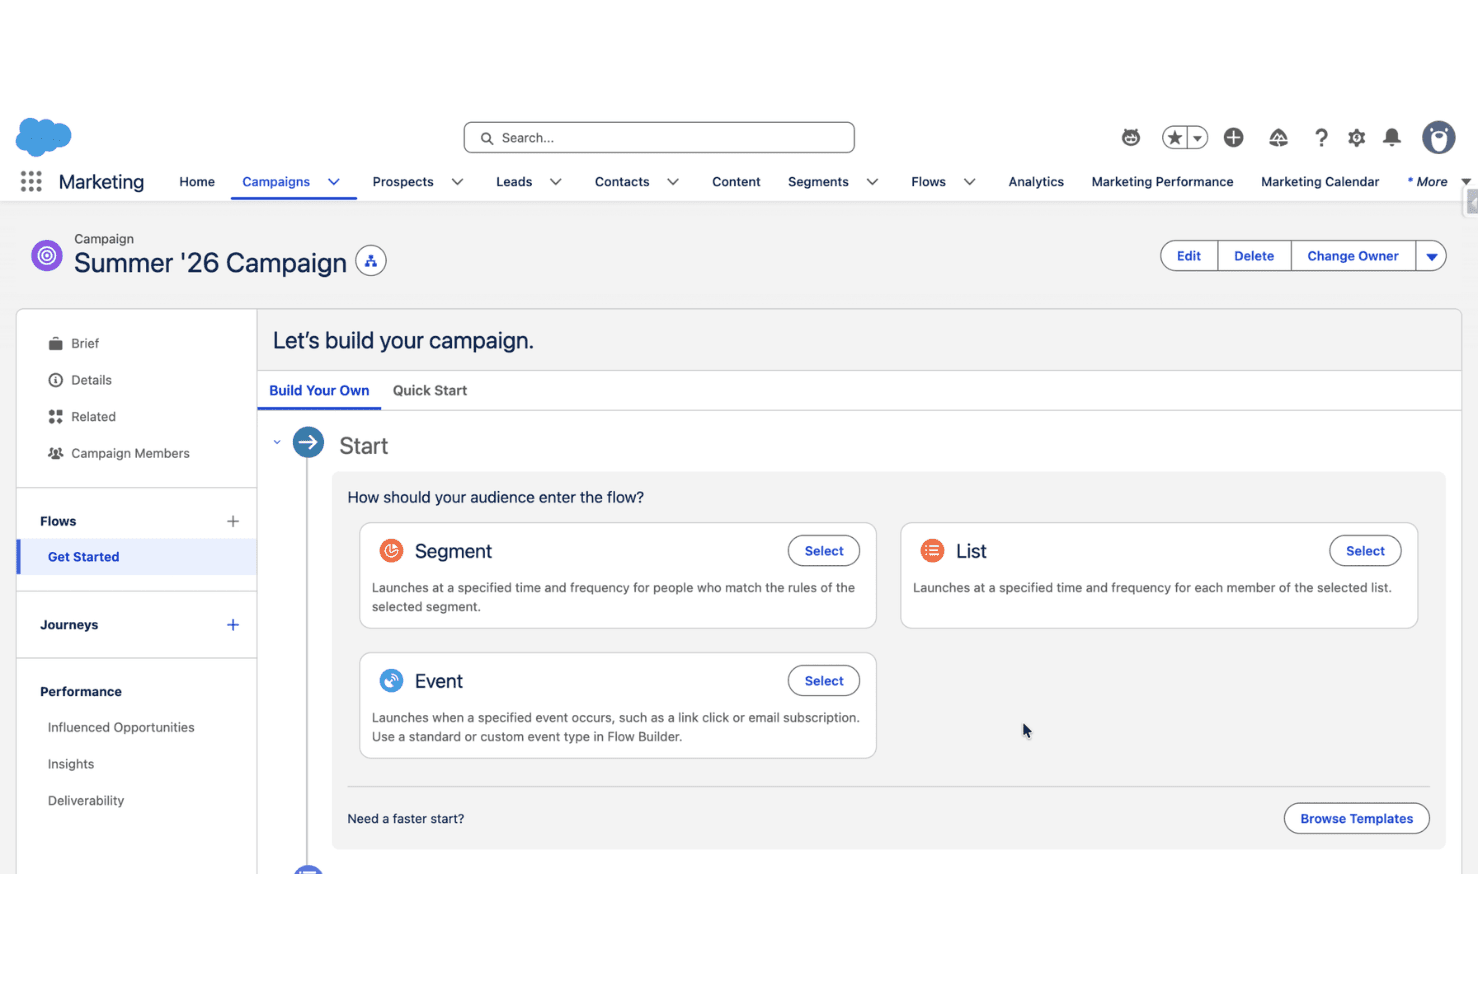Open the Astro mascot icon in header
The height and width of the screenshot is (987, 1480).
pyautogui.click(x=1131, y=137)
